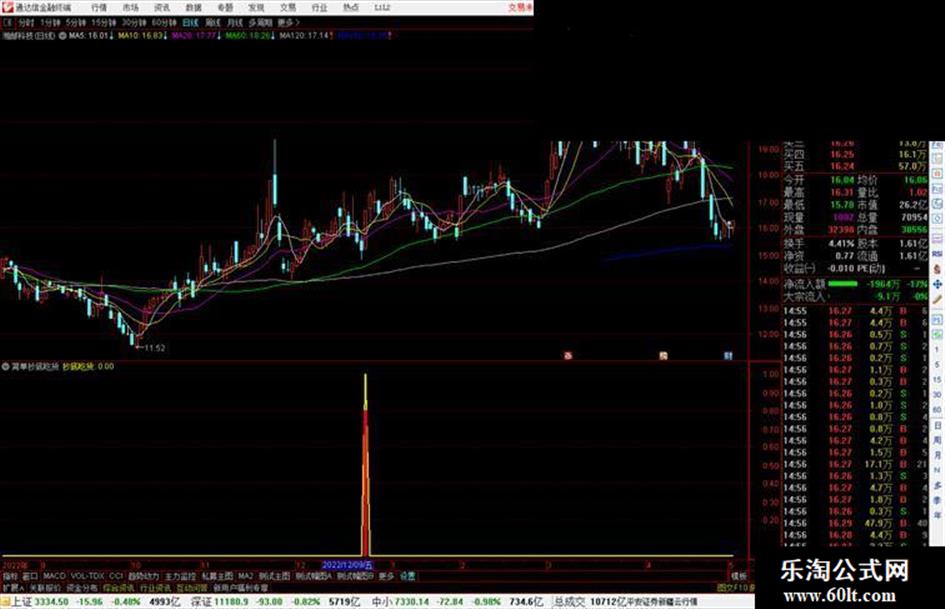This screenshot has height=609, width=945.
Task: Switch chart to 分时 period
Action: tap(26, 23)
